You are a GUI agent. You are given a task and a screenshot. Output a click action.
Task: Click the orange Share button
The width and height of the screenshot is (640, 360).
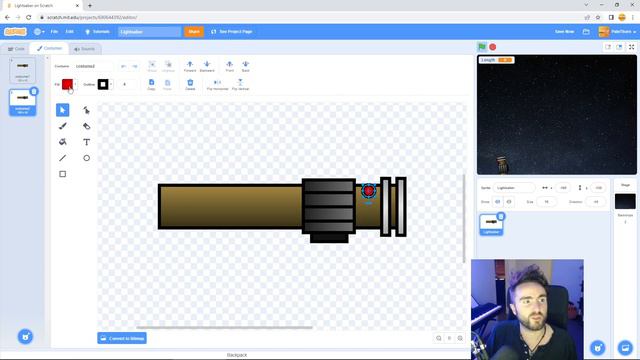tap(194, 31)
